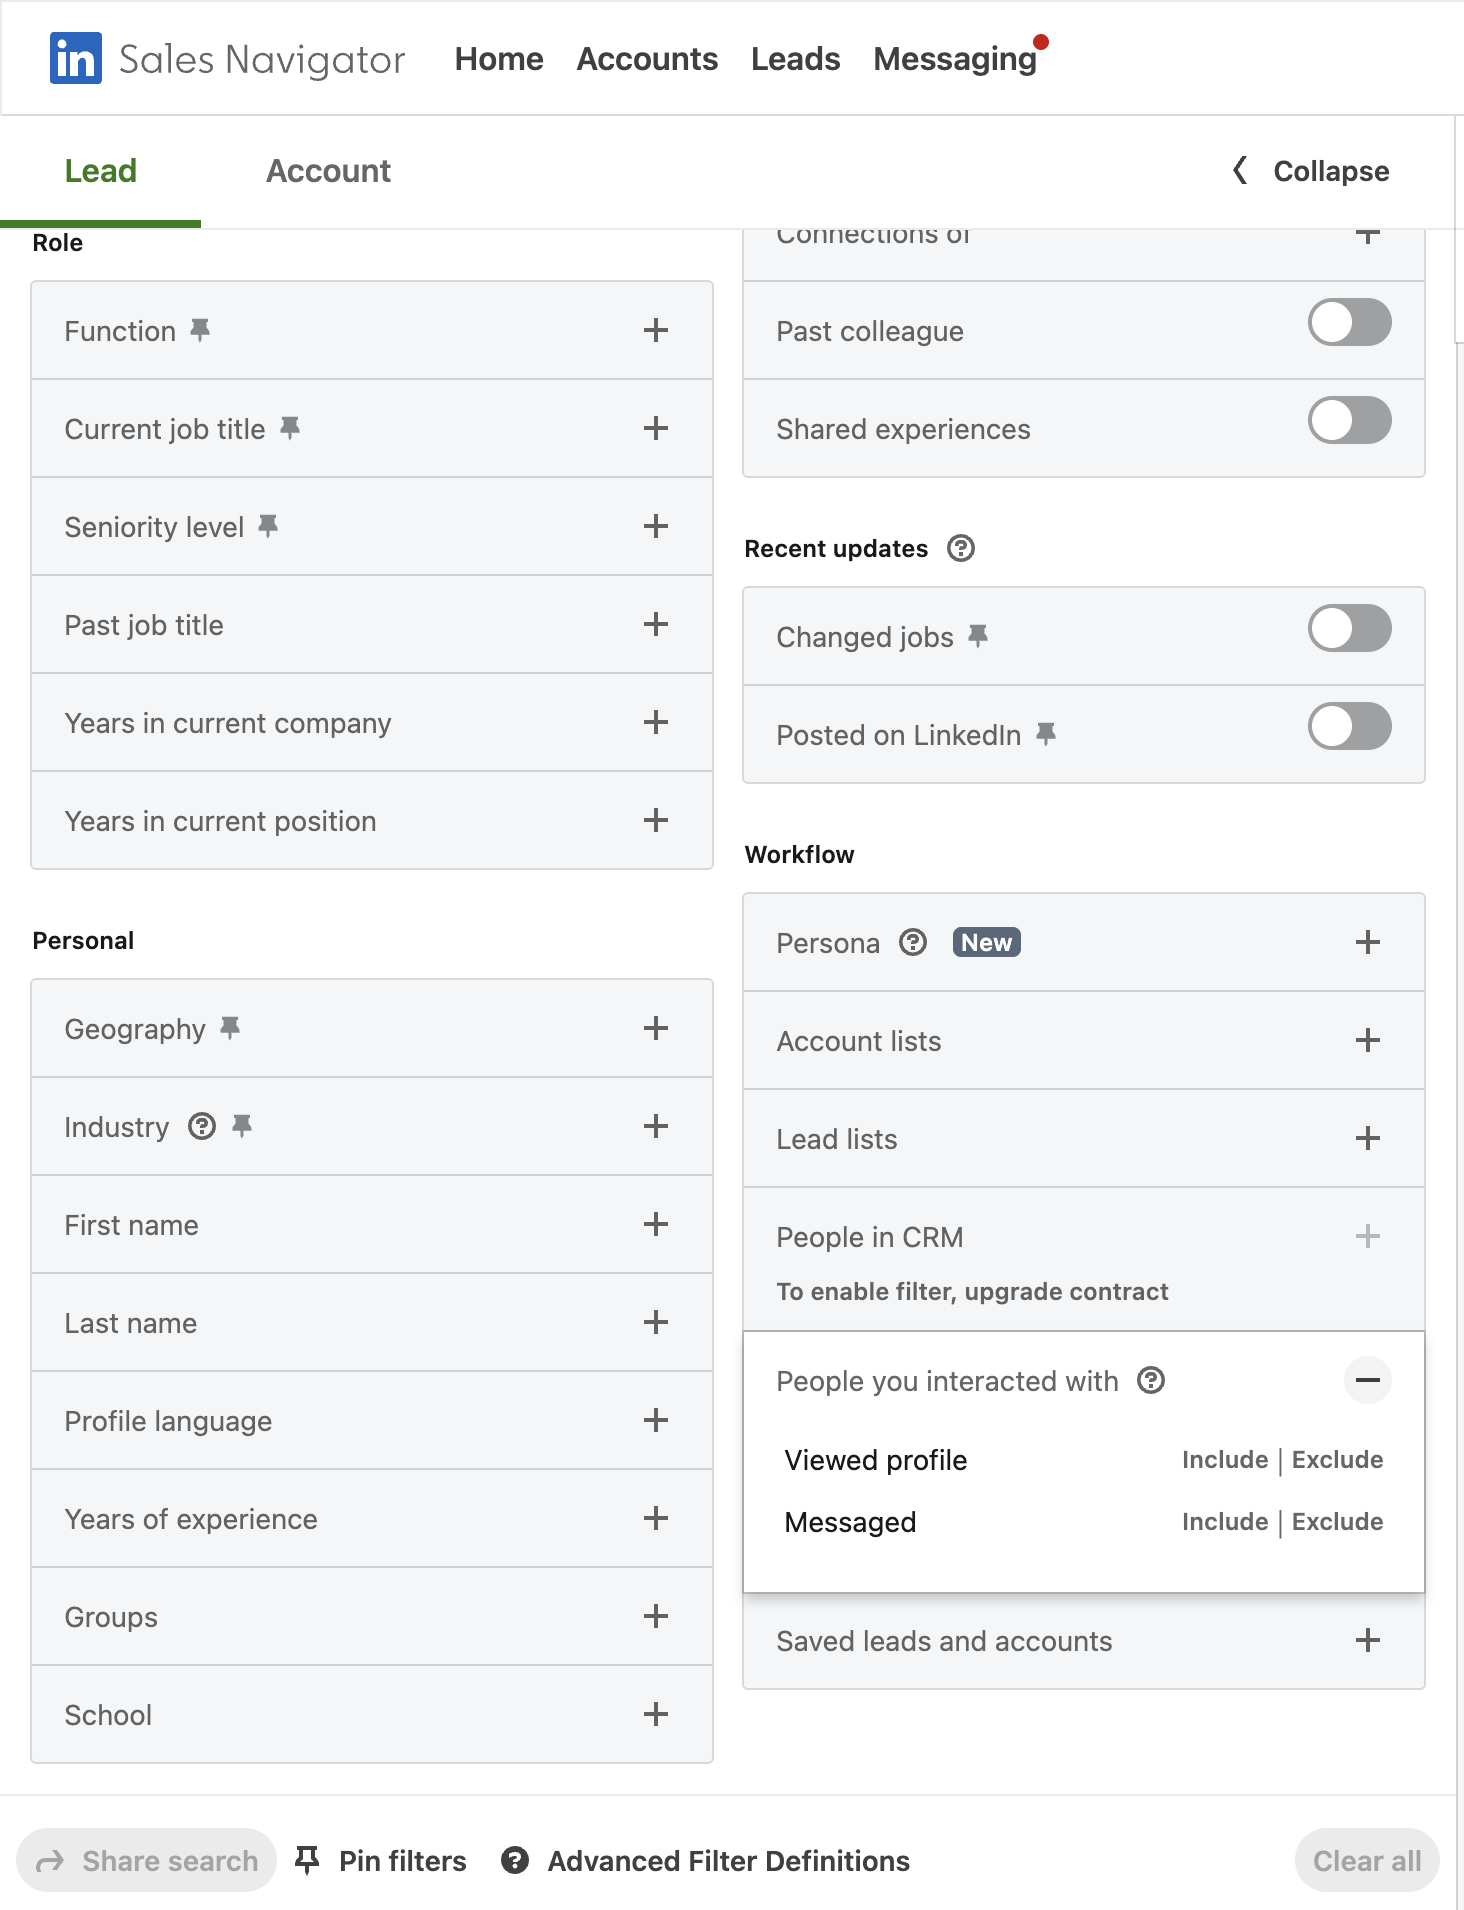Click the Recent updates help icon
1464x1910 pixels.
(x=961, y=548)
